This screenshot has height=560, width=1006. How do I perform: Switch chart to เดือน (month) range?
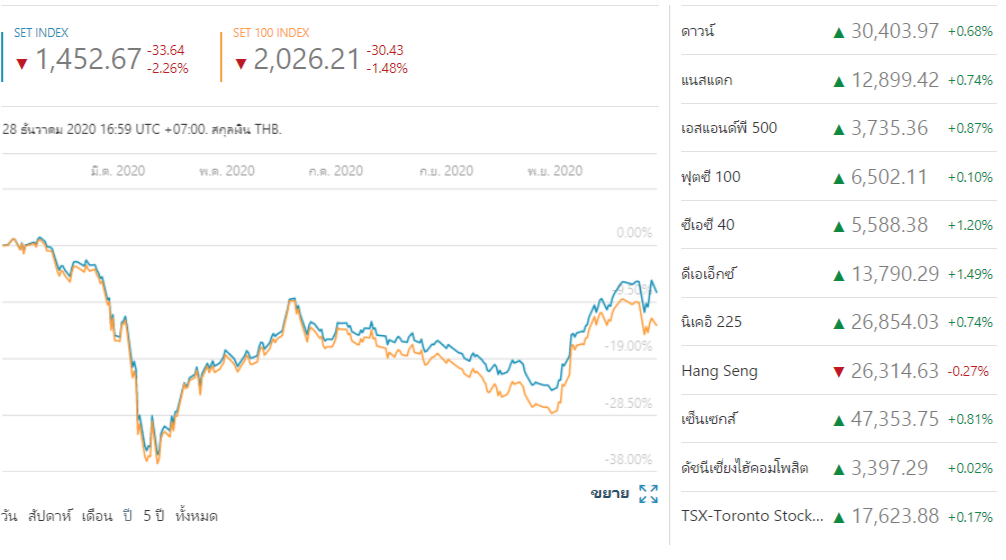click(96, 516)
